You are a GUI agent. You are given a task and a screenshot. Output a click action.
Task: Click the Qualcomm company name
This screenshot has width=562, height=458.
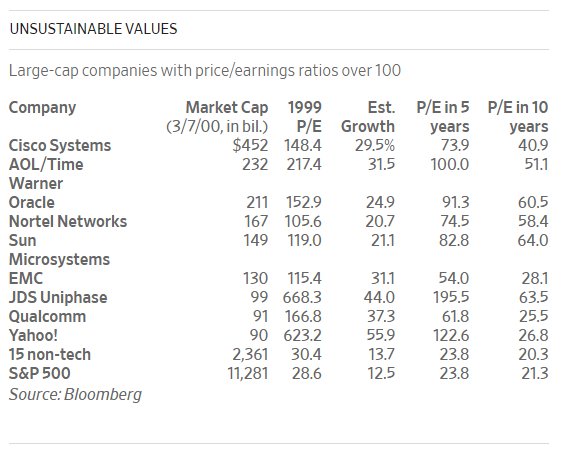(x=47, y=316)
